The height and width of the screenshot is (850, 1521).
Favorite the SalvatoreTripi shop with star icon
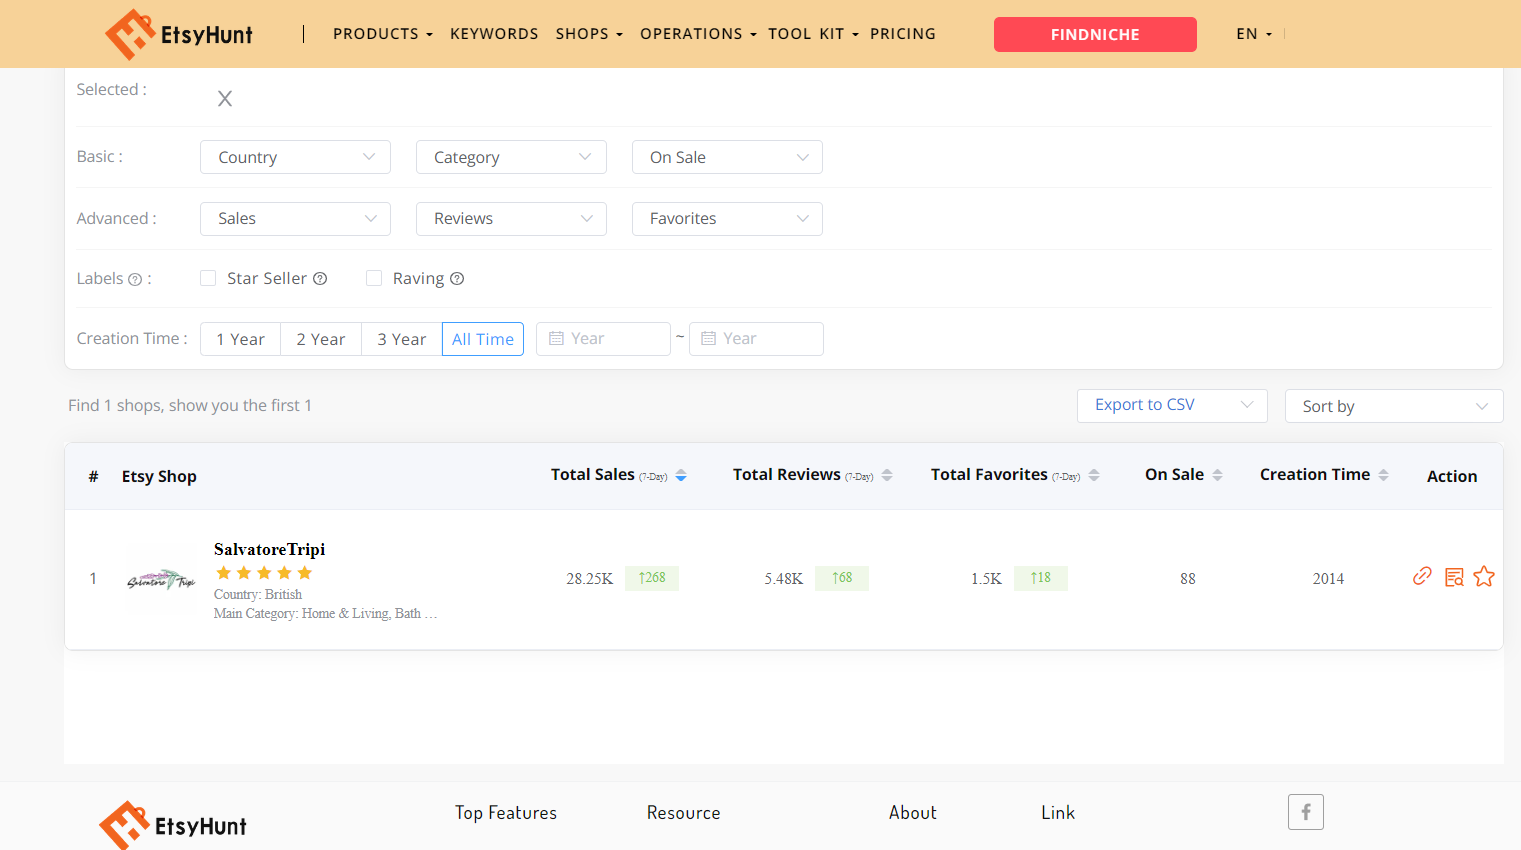tap(1484, 577)
